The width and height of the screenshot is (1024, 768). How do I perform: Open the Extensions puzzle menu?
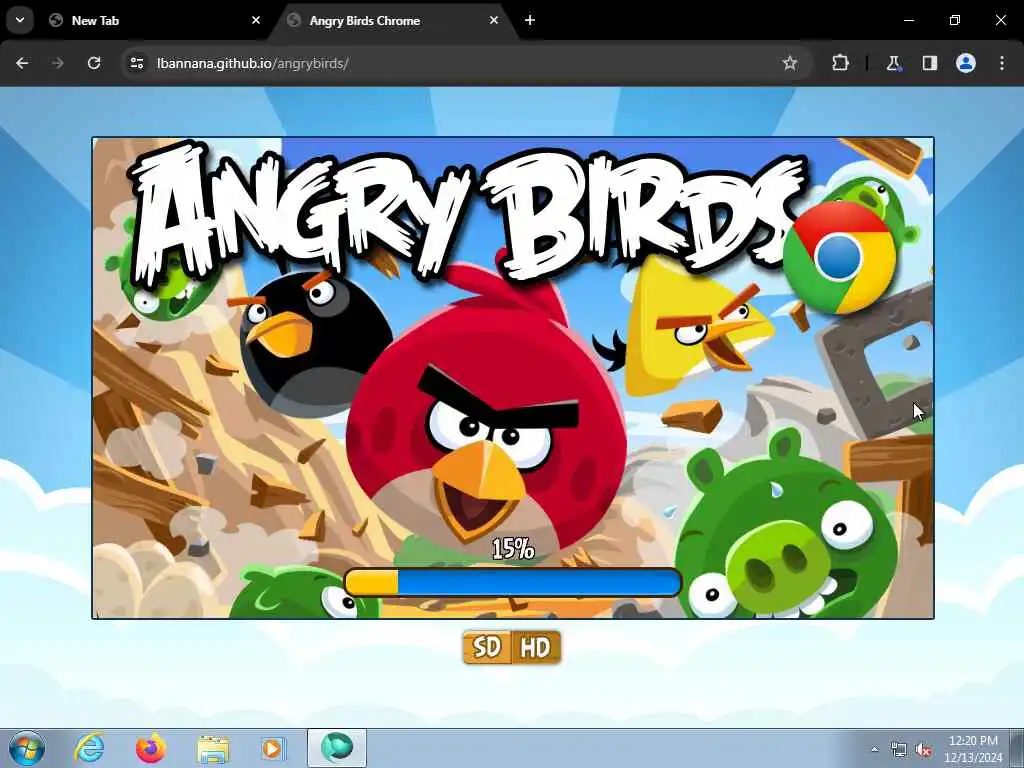pyautogui.click(x=840, y=63)
